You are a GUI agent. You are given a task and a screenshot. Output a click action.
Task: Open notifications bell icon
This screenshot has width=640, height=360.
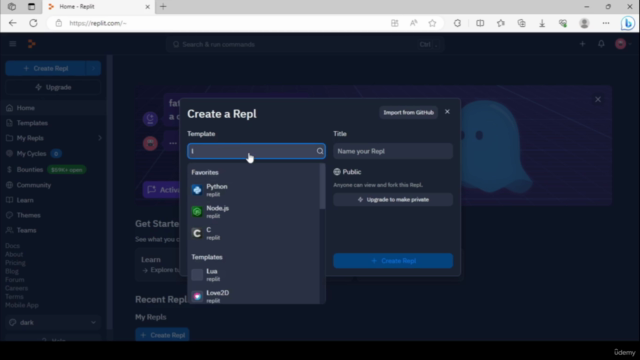[601, 44]
